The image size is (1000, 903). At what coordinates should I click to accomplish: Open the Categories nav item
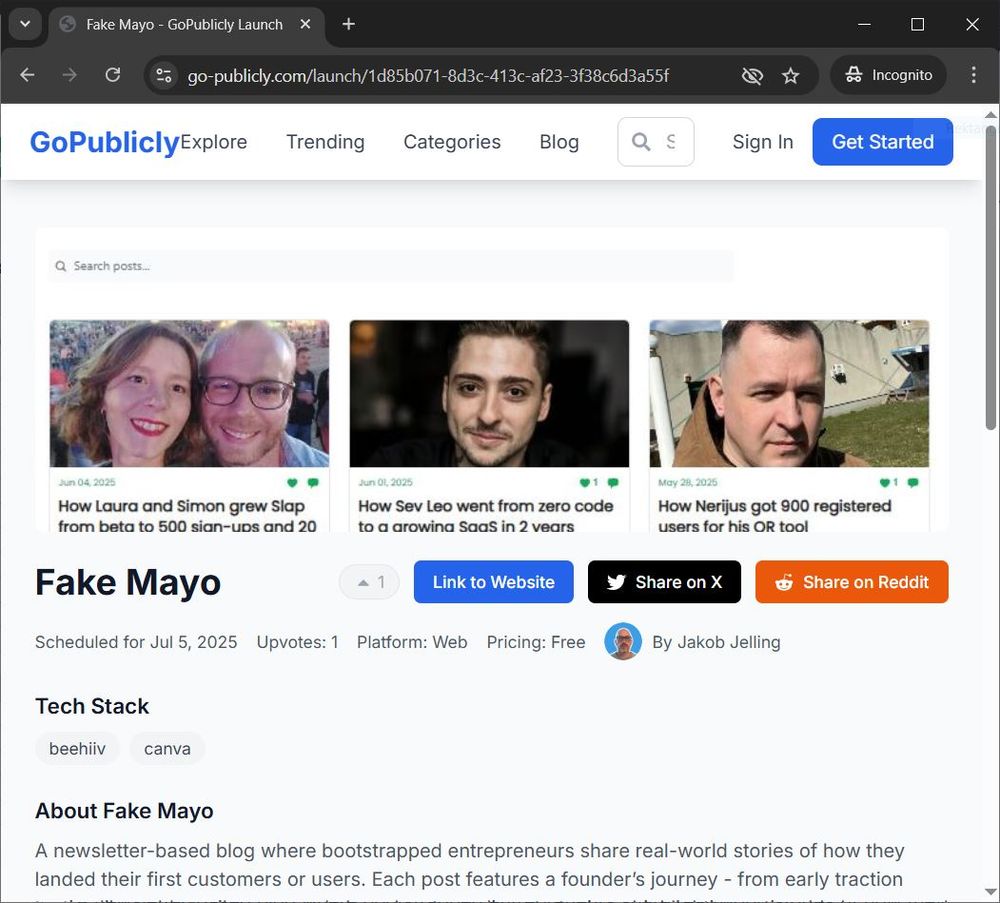452,142
